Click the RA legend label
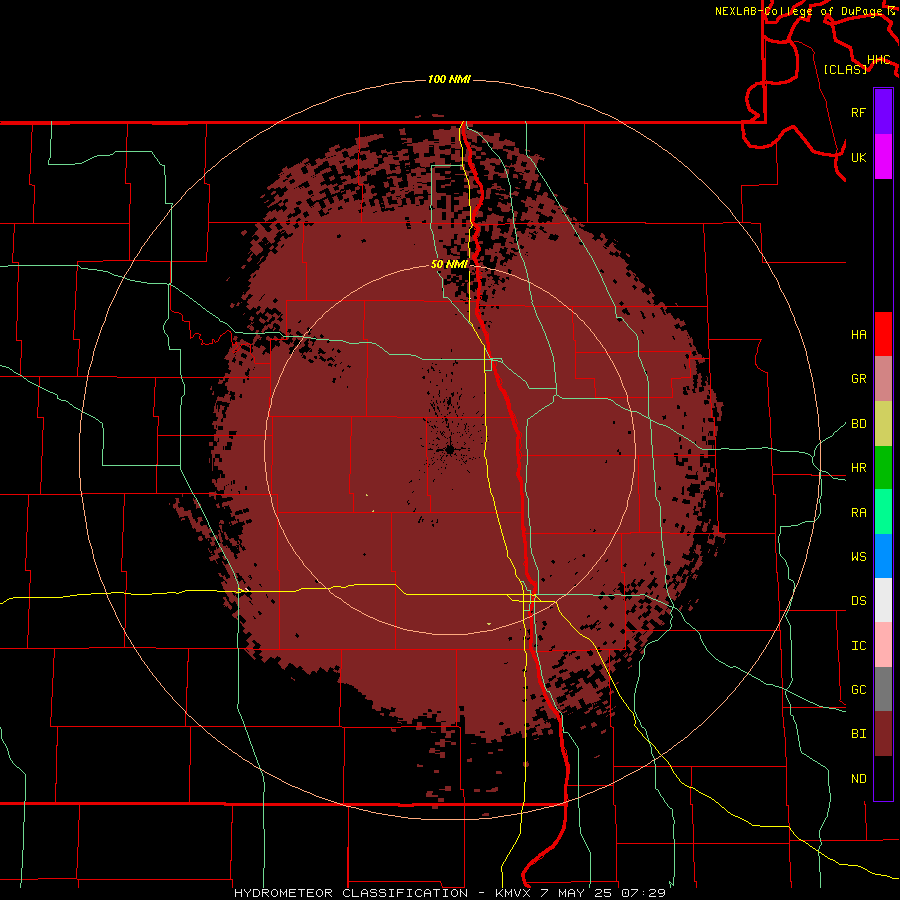This screenshot has height=900, width=900. click(859, 513)
